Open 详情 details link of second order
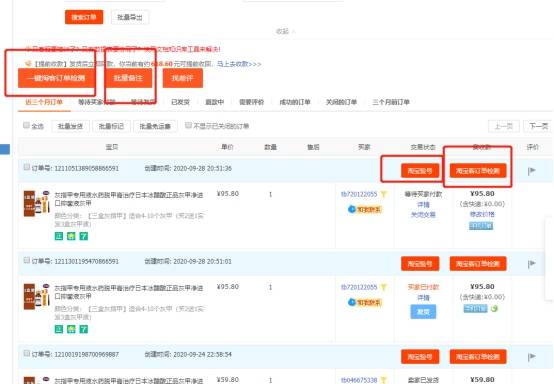Viewport: 554px width, 384px height. point(423,298)
